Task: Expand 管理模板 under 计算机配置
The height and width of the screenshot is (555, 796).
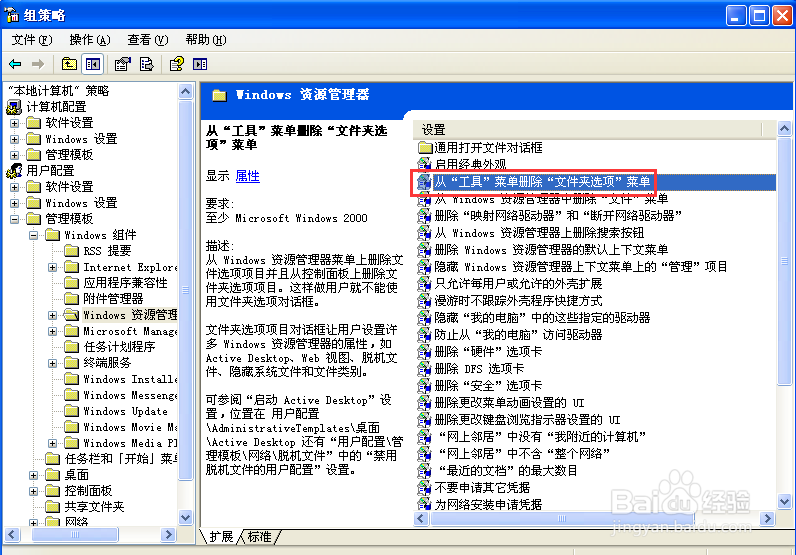Action: point(15,155)
